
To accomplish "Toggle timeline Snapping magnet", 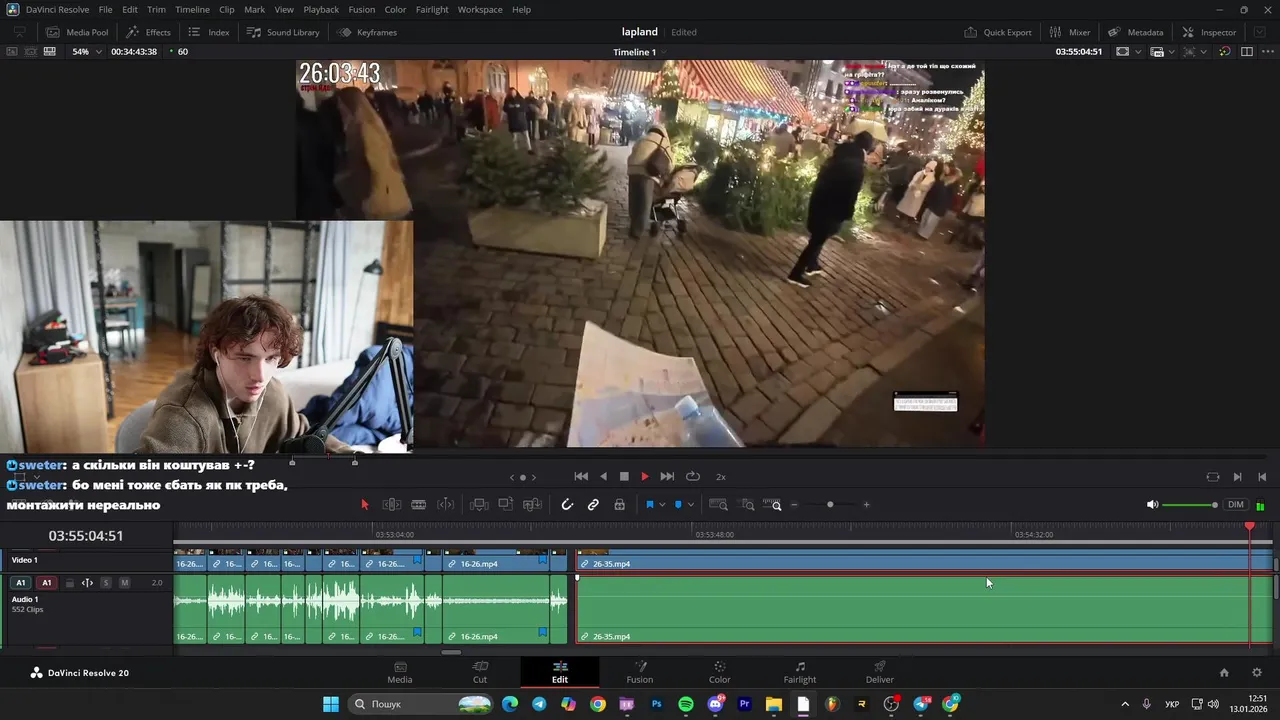I will (x=567, y=505).
